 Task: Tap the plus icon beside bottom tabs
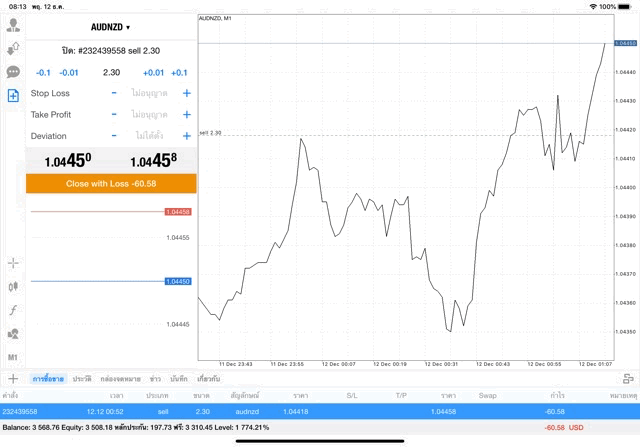pos(13,379)
